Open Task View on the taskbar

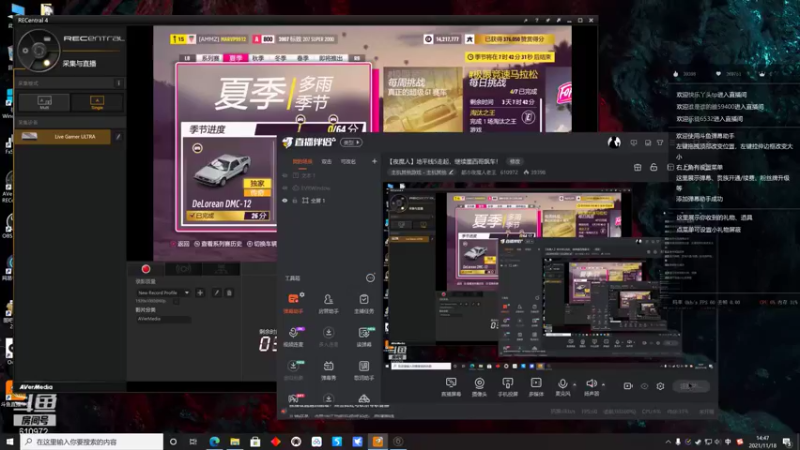click(193, 441)
